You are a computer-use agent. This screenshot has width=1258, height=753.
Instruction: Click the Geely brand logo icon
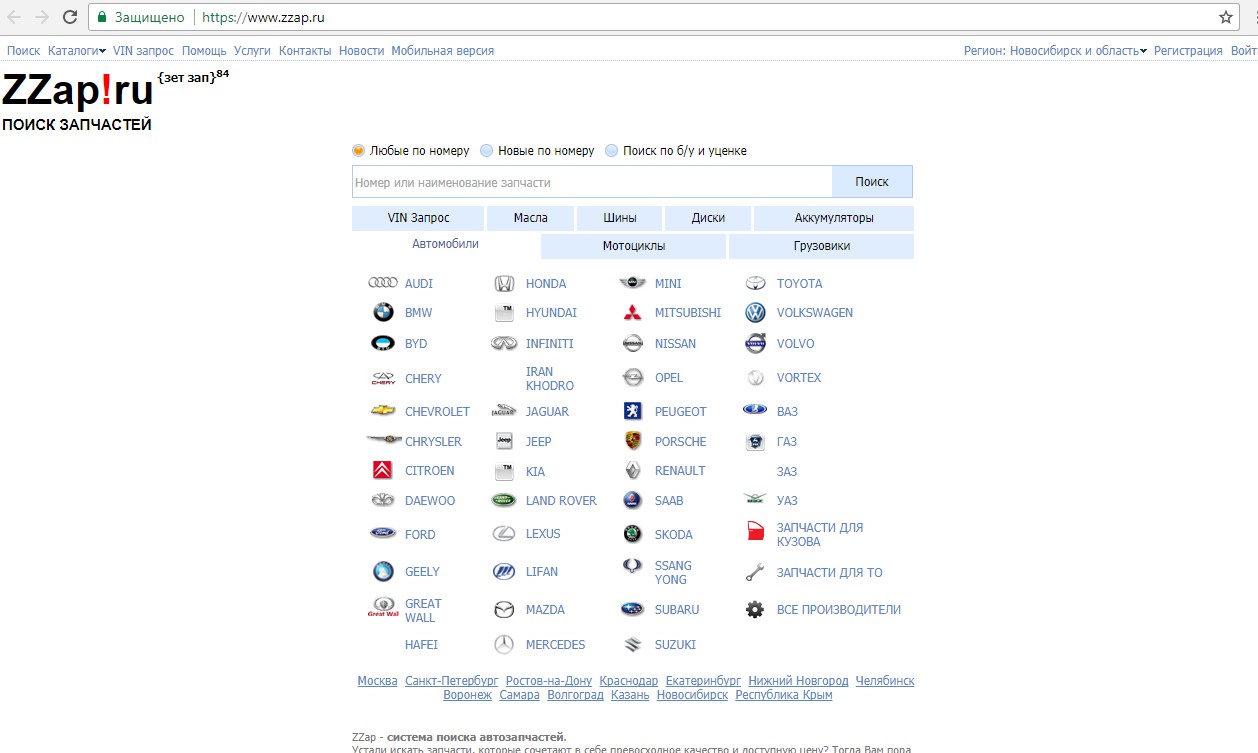coord(383,571)
